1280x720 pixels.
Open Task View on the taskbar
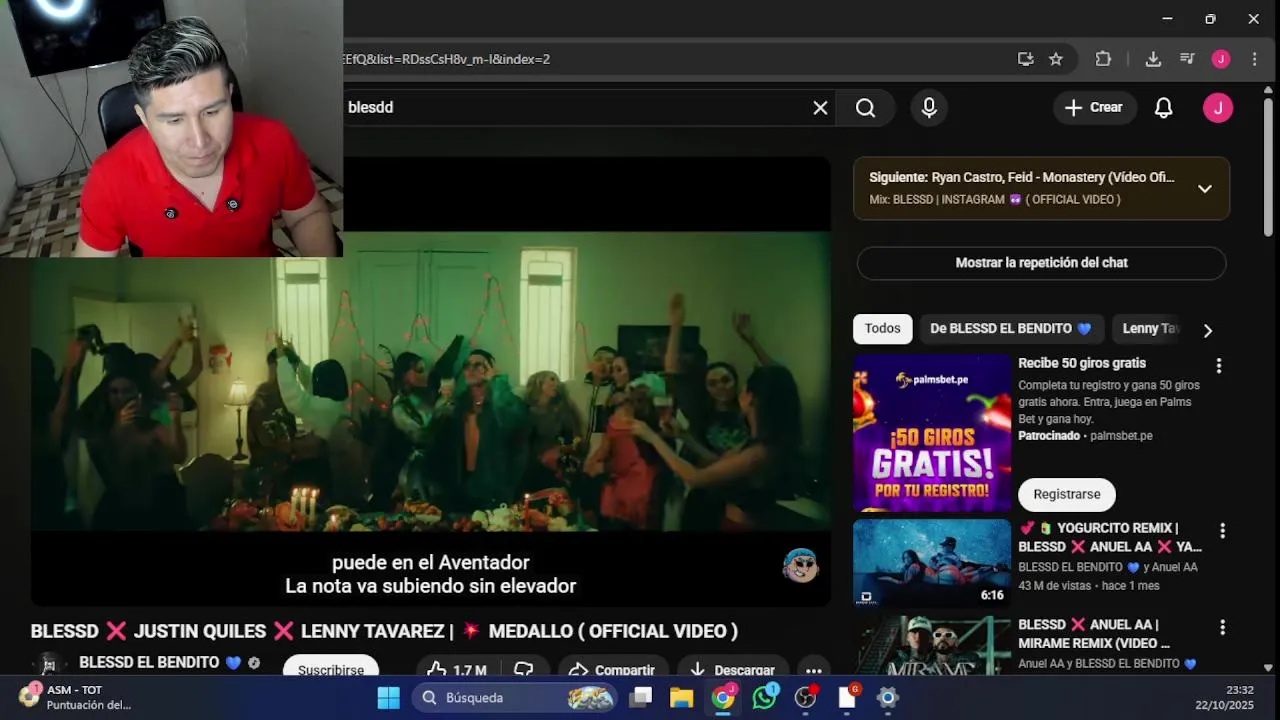coord(641,697)
